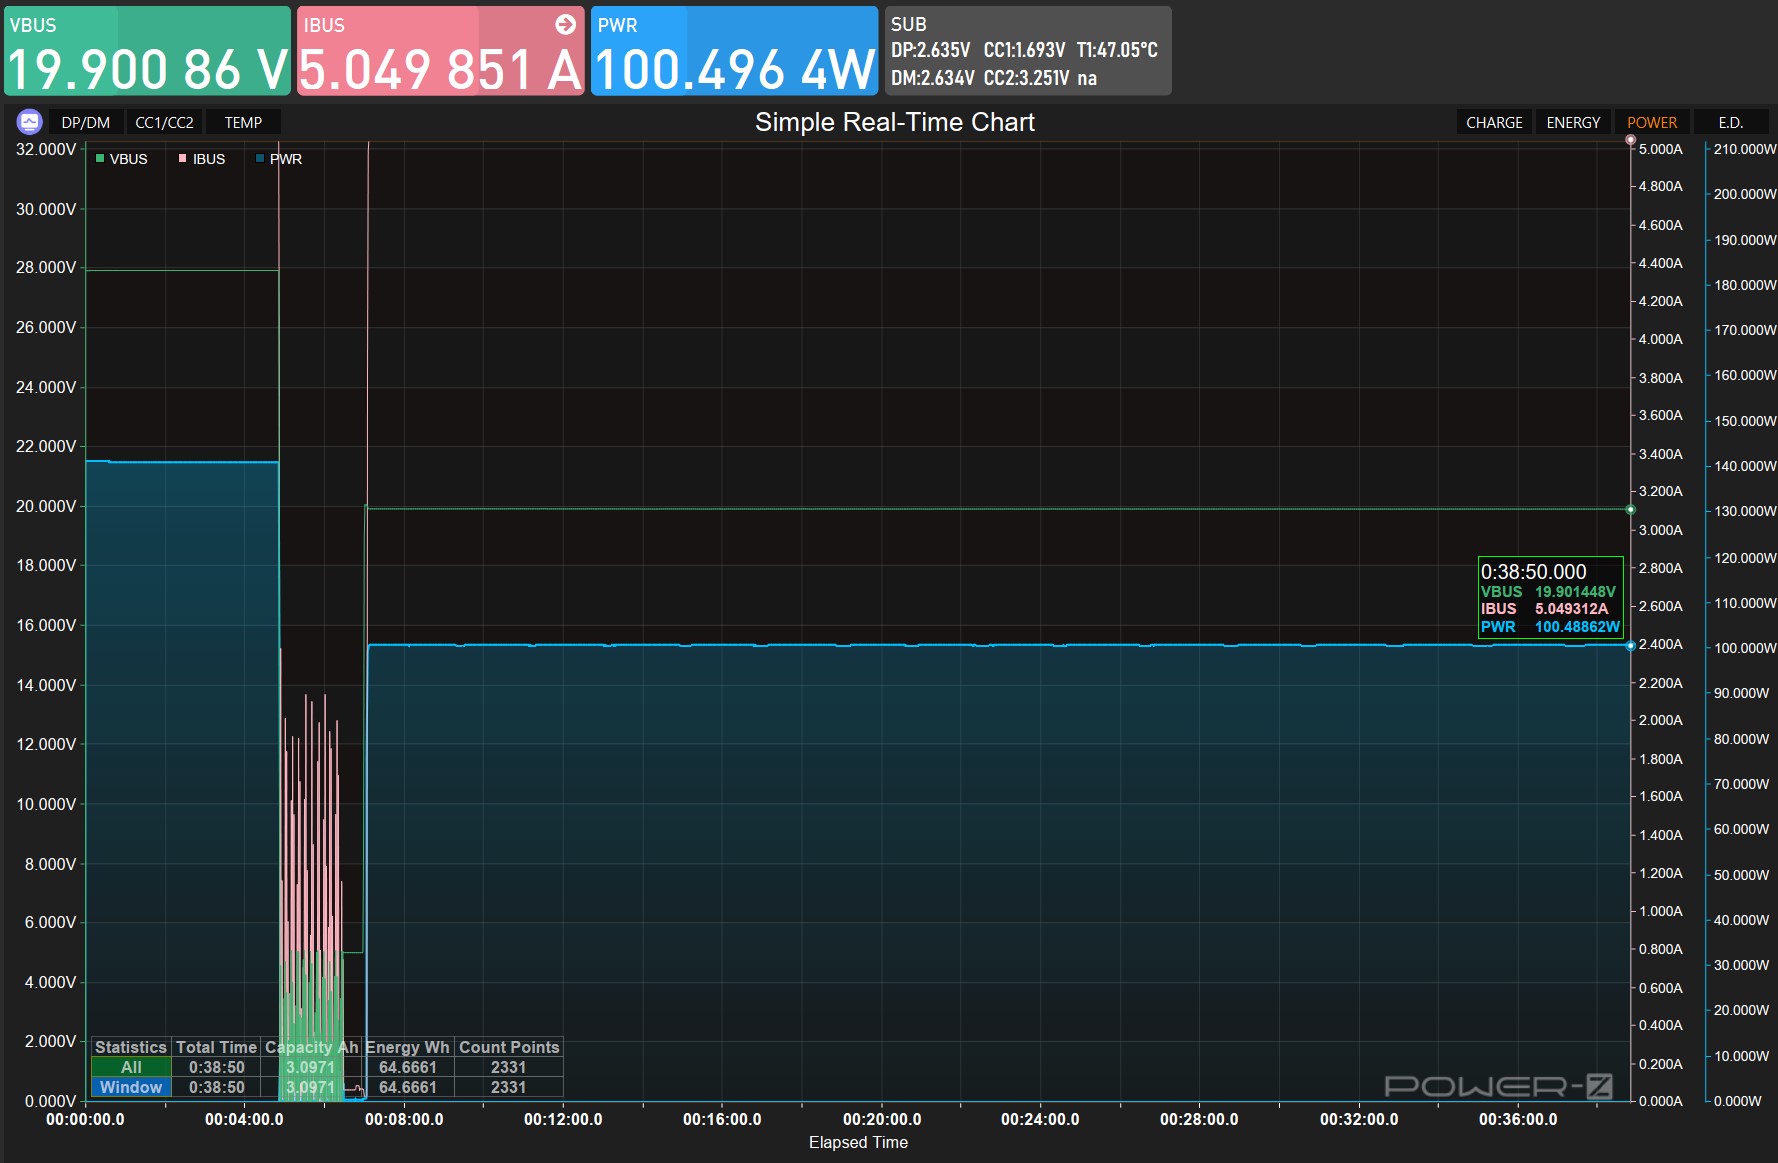The height and width of the screenshot is (1163, 1778).
Task: Toggle the DP/DM trace button
Action: 86,122
